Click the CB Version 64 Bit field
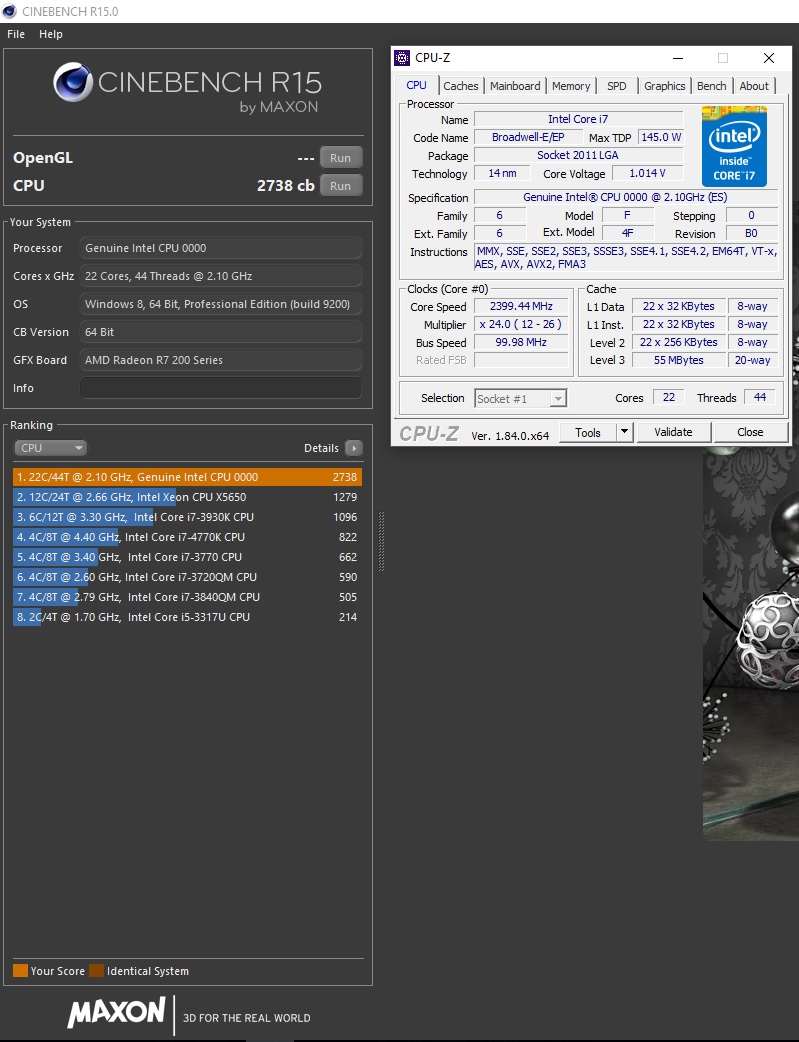This screenshot has width=799, height=1042. click(x=221, y=332)
